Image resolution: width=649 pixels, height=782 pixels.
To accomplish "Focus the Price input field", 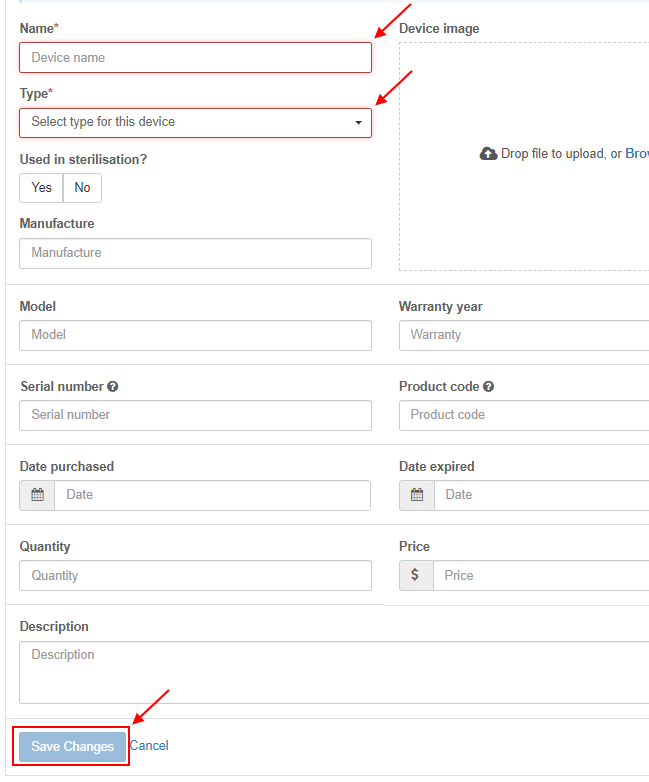I will click(541, 576).
